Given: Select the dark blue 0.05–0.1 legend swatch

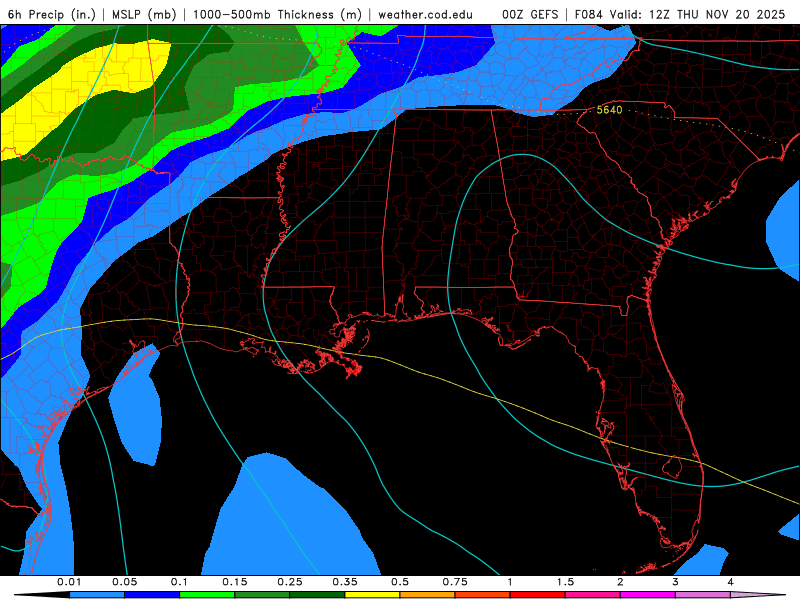Looking at the screenshot, I should pos(152,595).
